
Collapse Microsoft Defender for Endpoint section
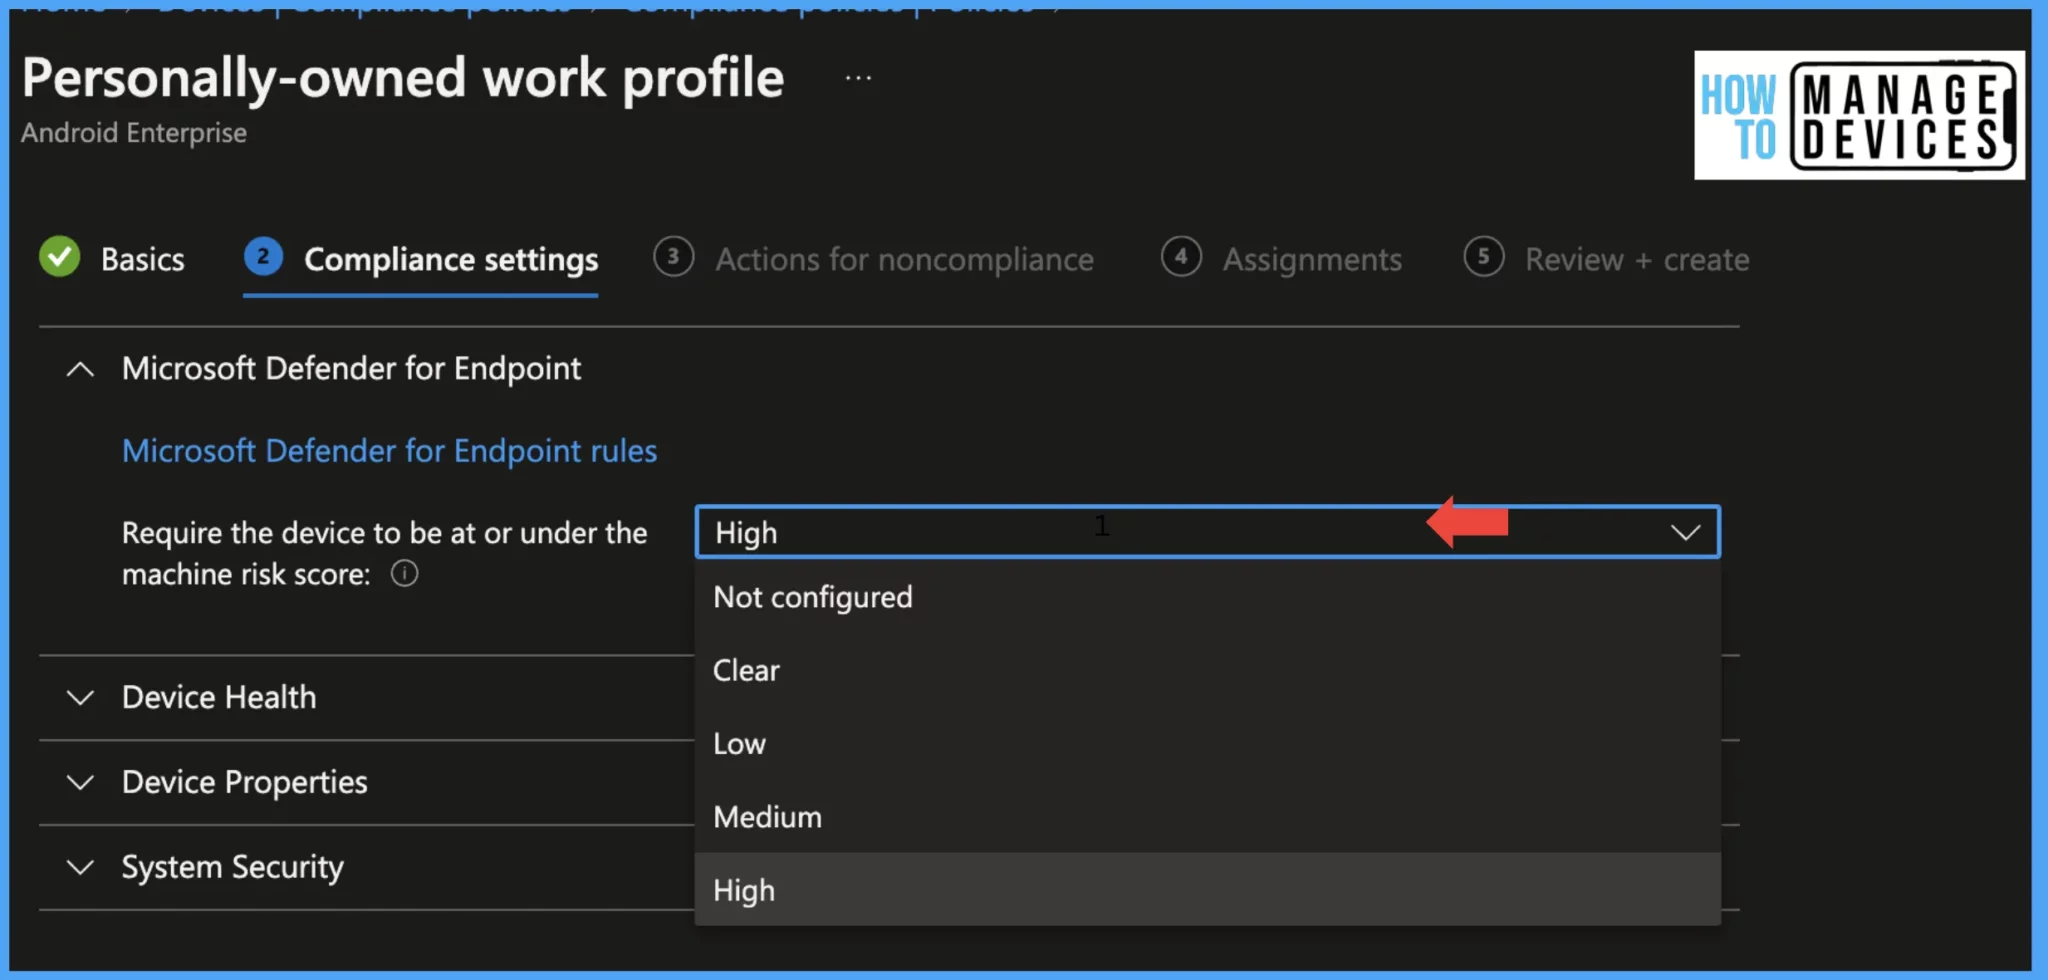(80, 369)
